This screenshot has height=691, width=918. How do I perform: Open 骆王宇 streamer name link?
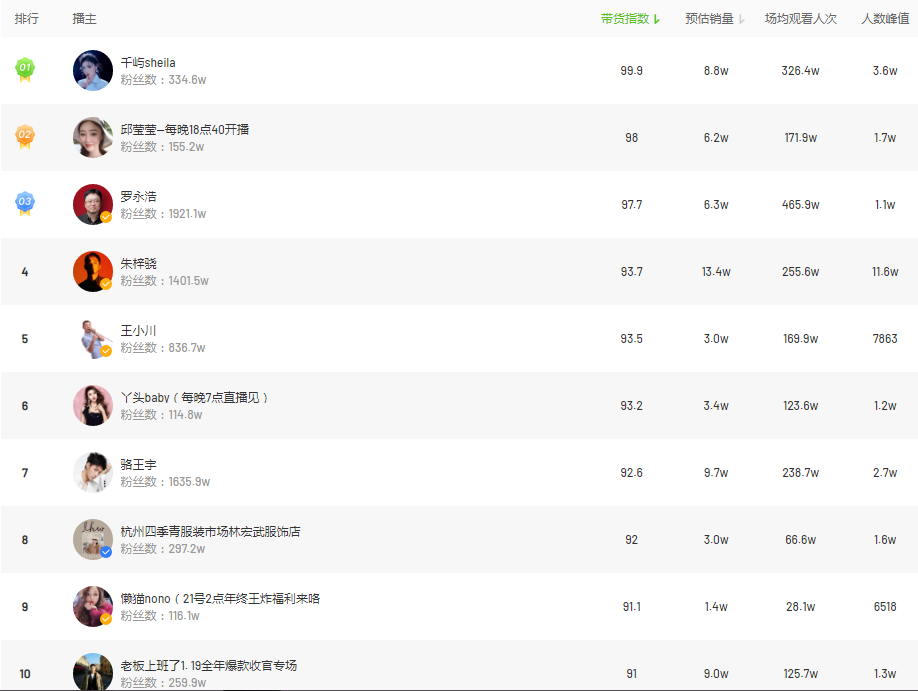coord(139,465)
